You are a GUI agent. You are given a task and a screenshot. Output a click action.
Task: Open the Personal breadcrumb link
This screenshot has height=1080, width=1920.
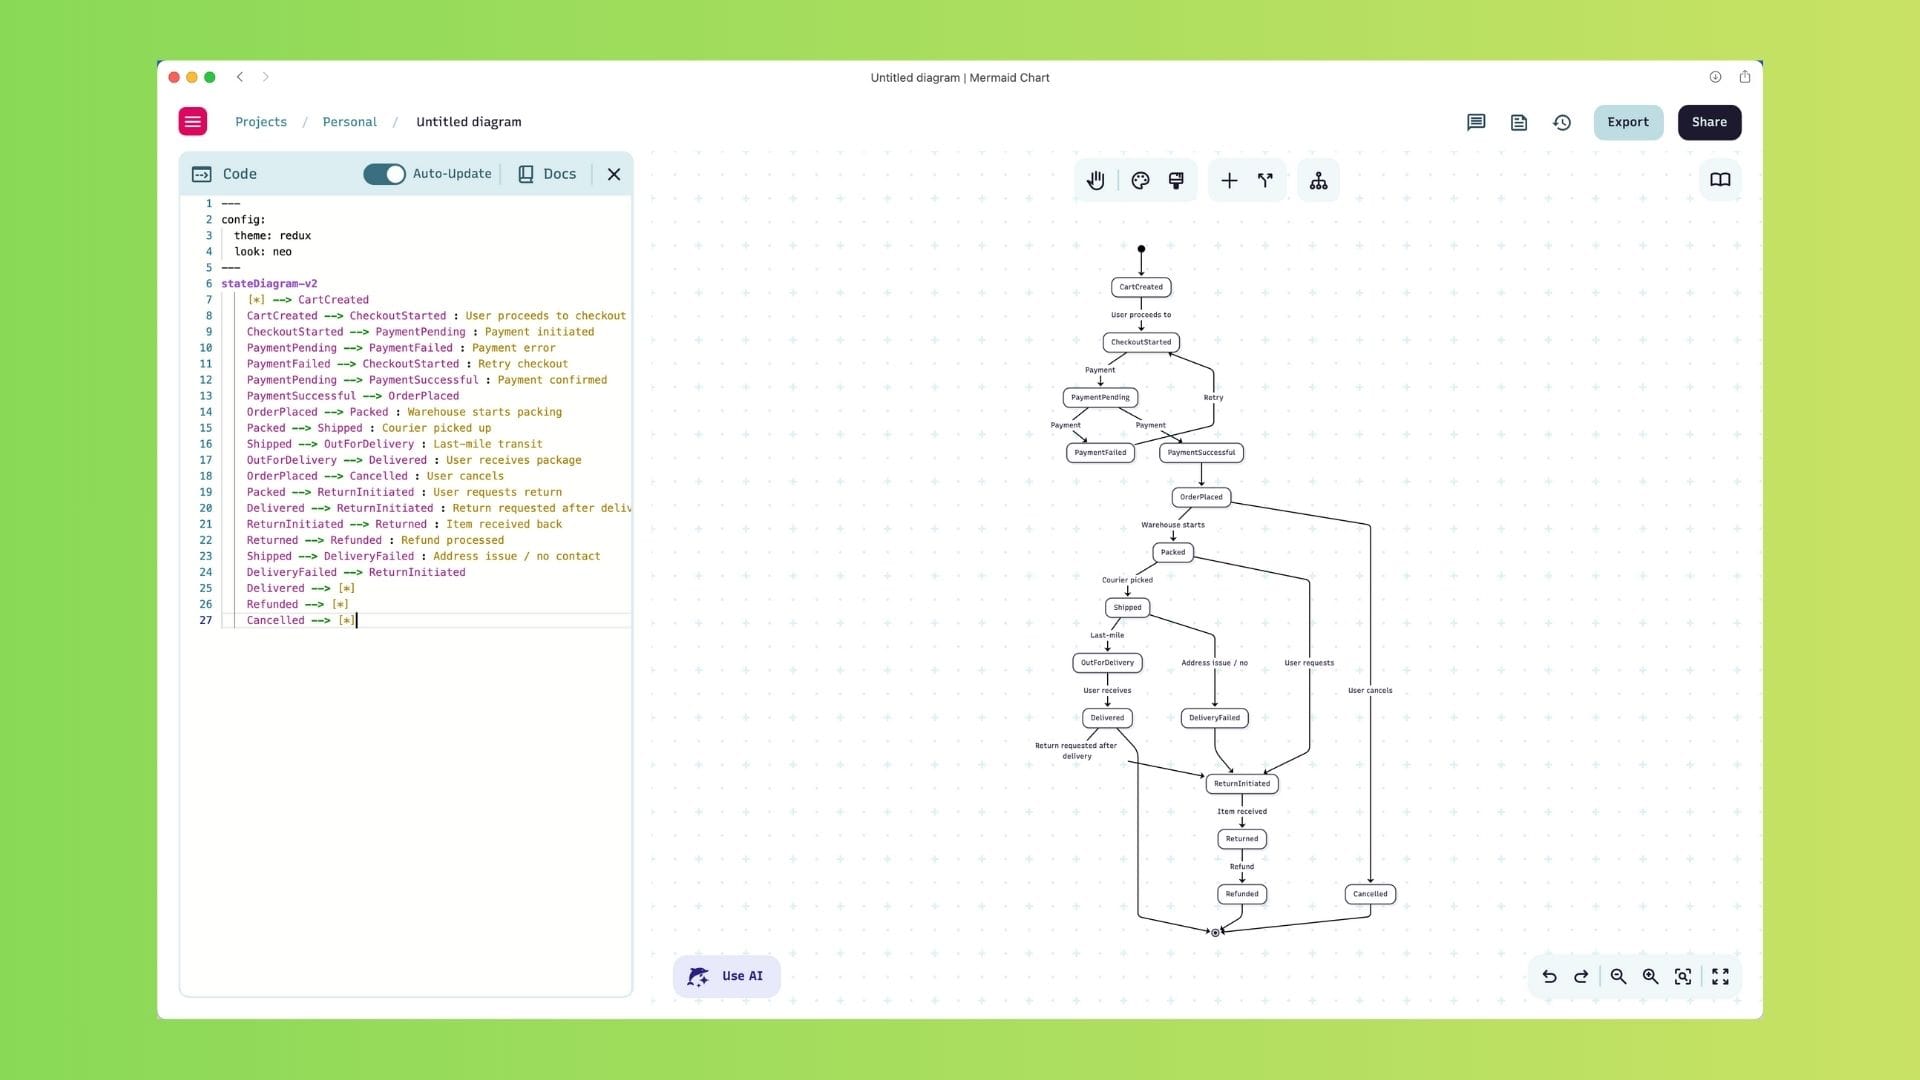(x=349, y=122)
